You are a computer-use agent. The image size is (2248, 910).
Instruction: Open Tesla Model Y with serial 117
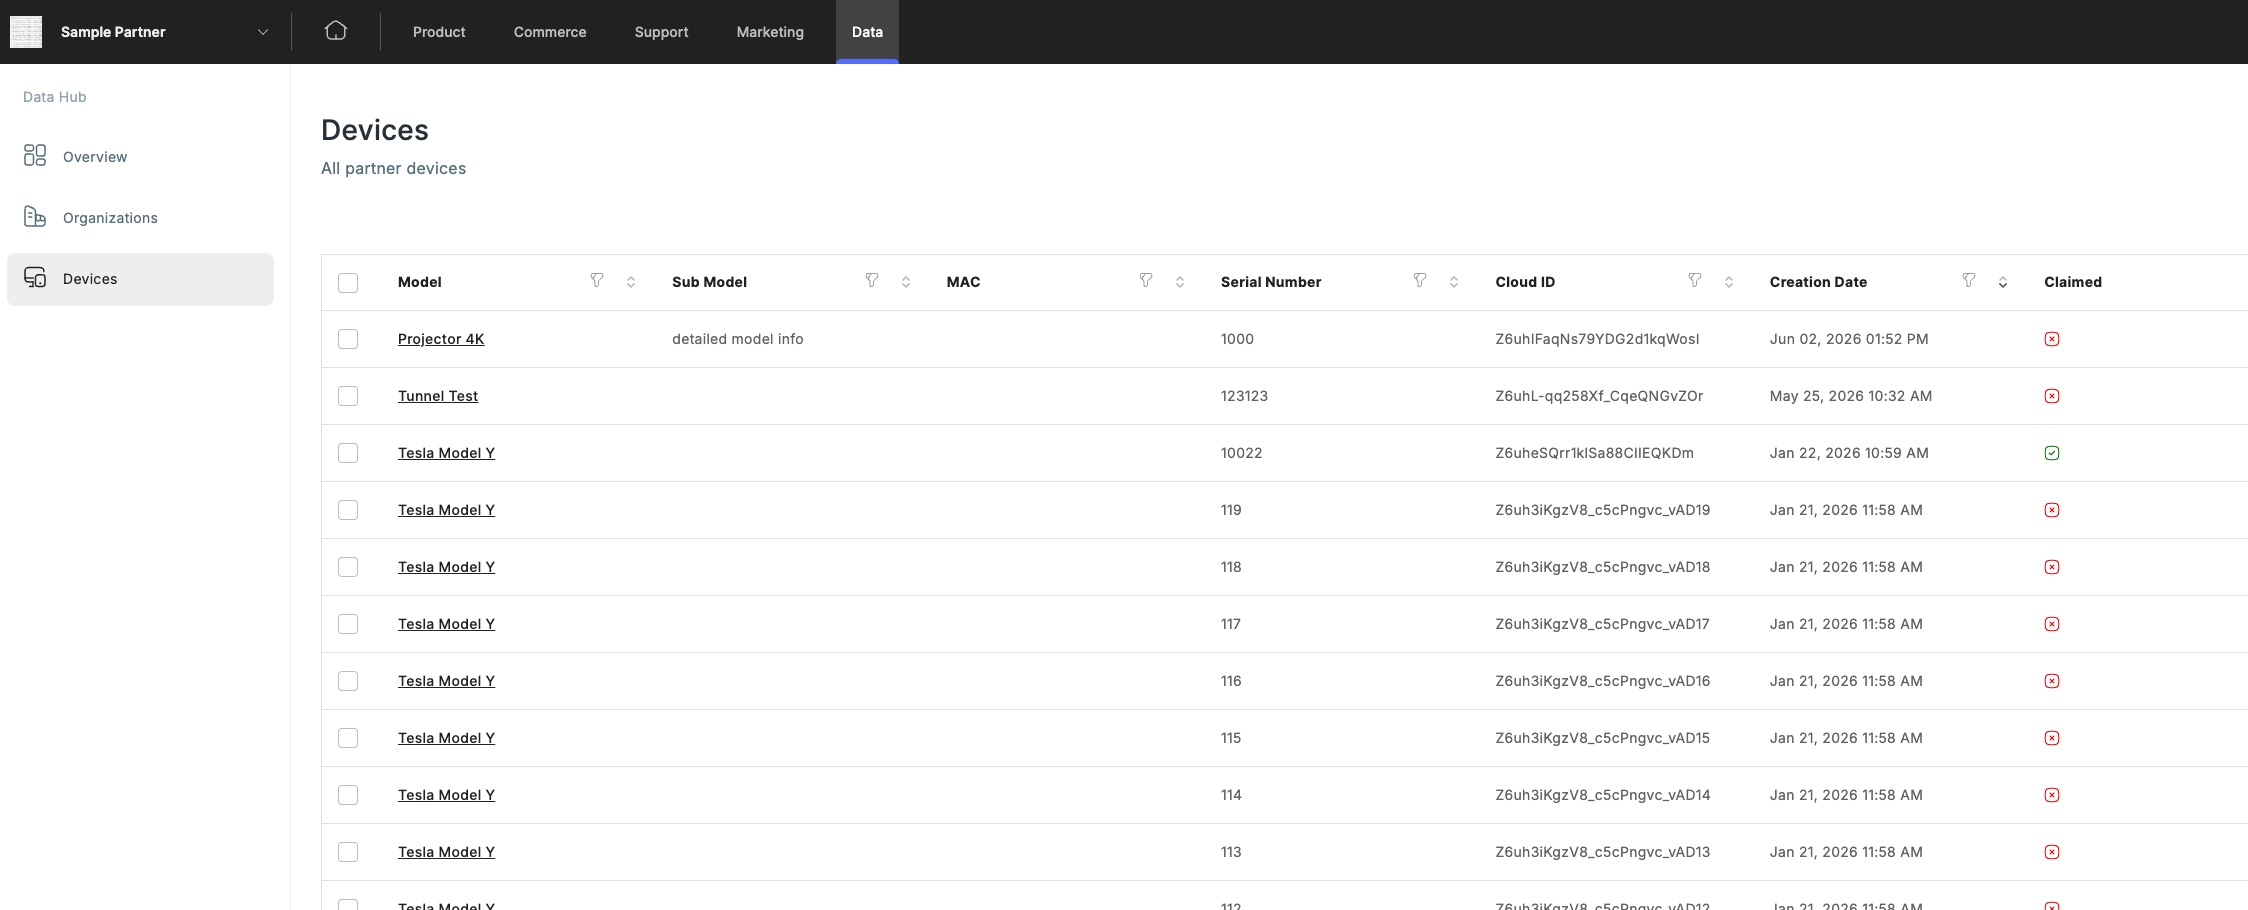pos(446,624)
